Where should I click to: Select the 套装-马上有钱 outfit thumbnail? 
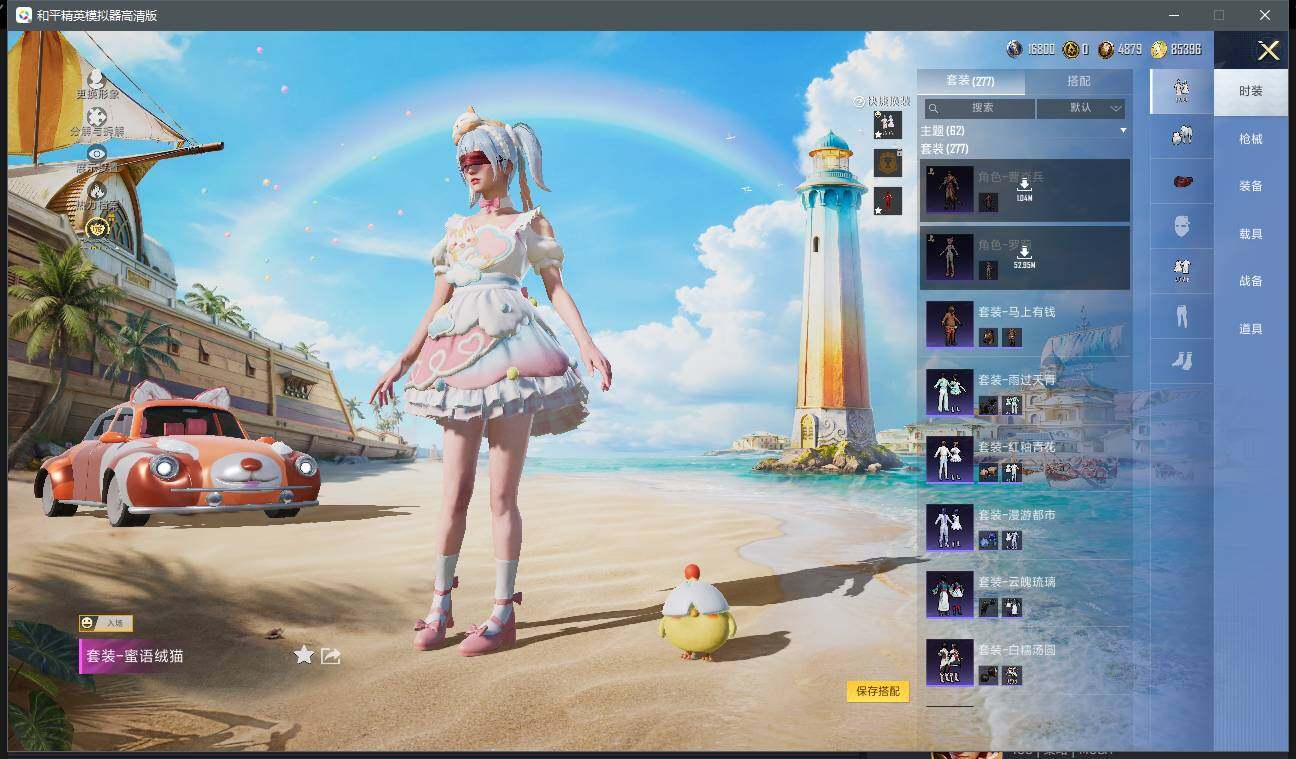949,324
